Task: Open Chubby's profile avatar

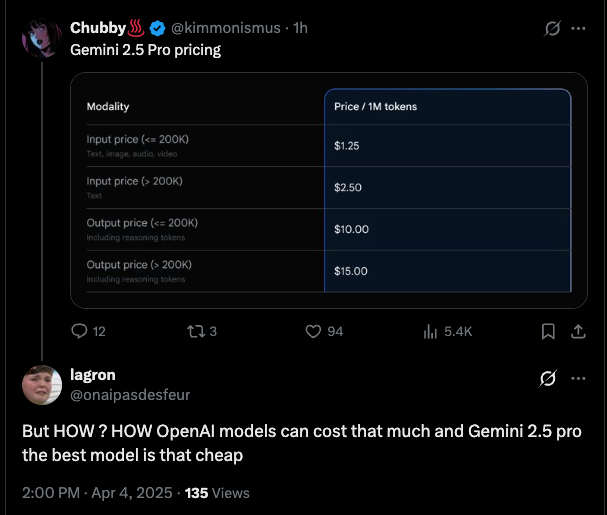Action: (x=42, y=38)
